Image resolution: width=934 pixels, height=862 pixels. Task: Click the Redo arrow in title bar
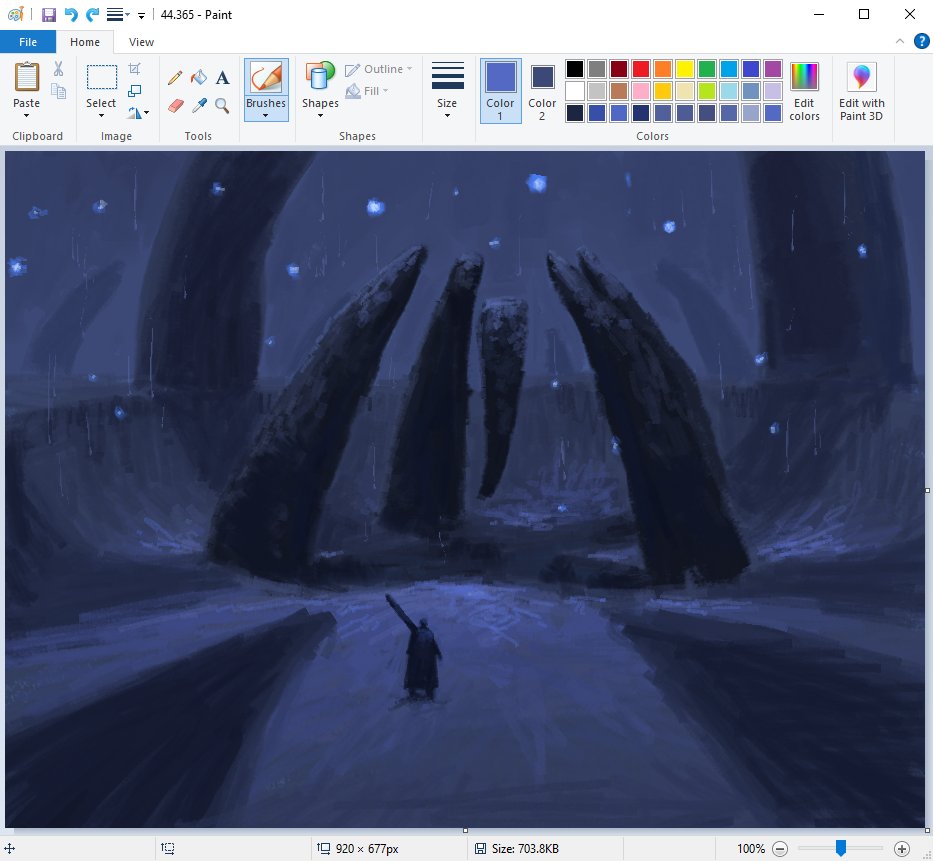click(92, 14)
